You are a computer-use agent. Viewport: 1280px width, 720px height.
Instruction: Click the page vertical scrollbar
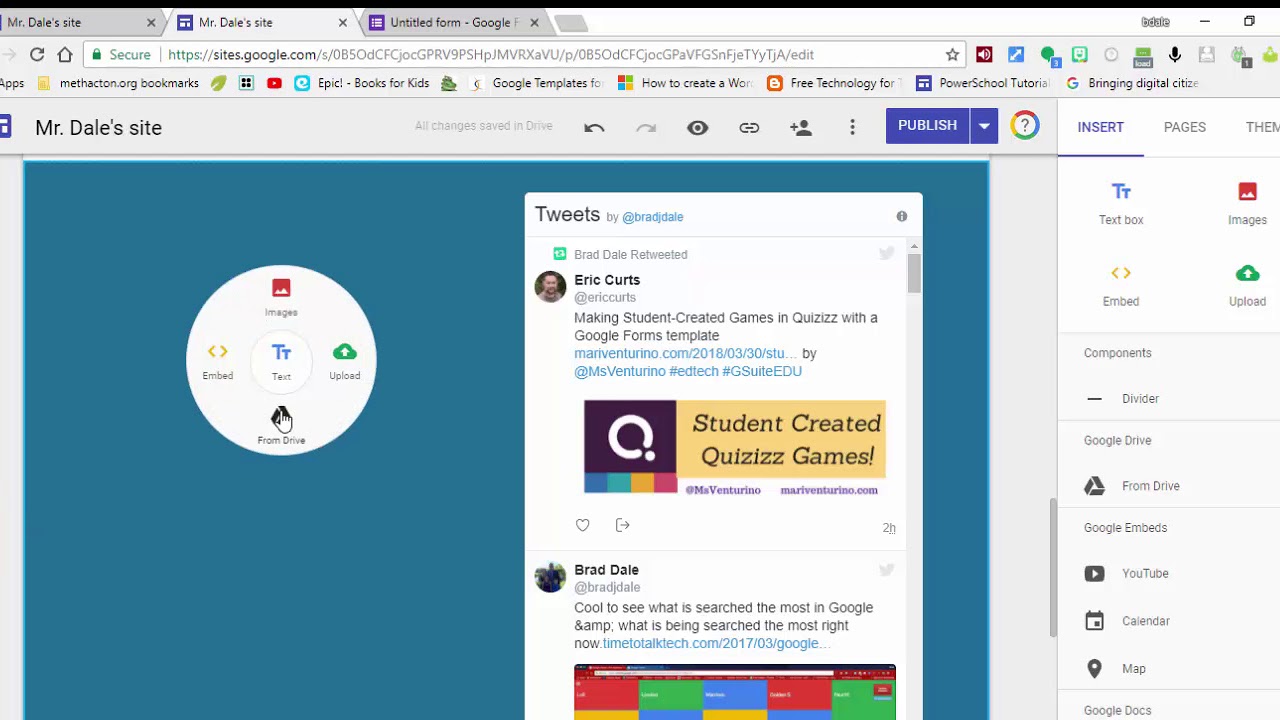(1052, 567)
